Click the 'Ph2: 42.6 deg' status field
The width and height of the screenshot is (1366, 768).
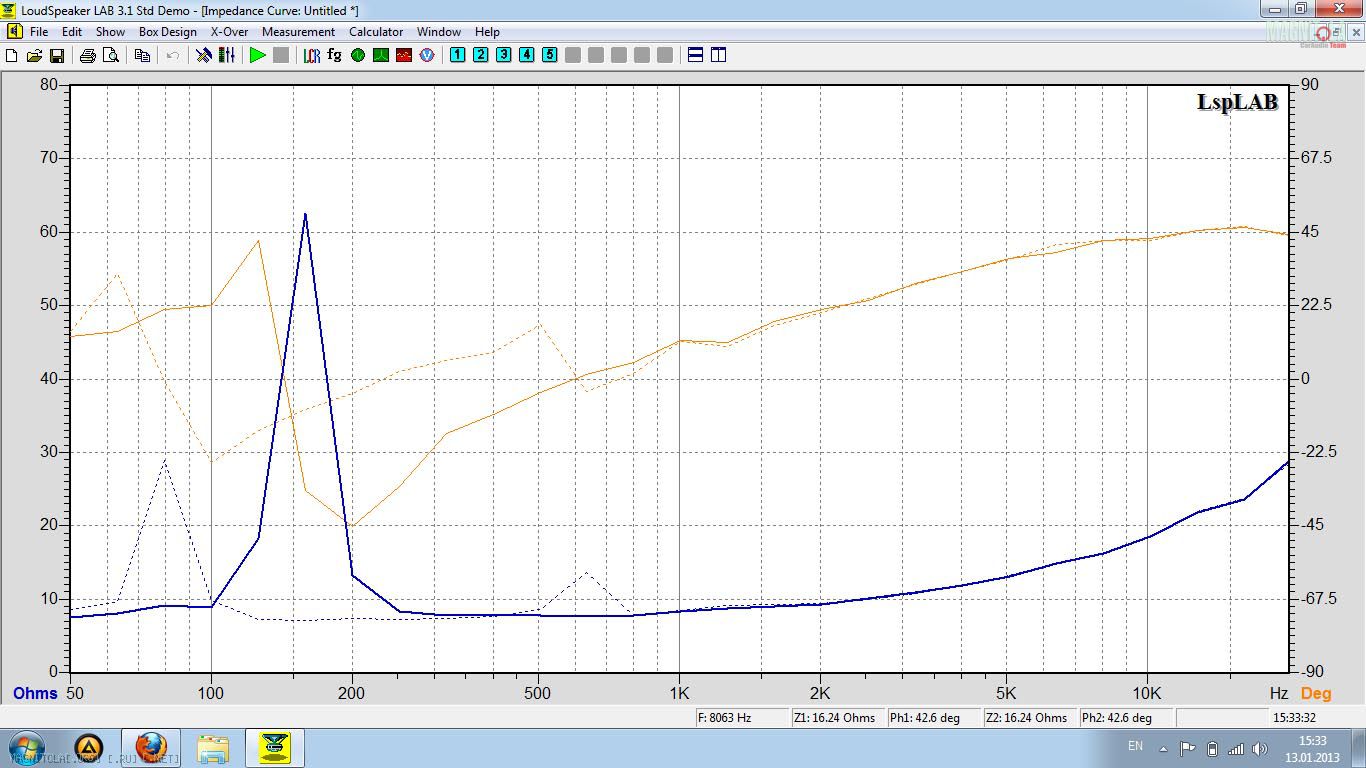1125,718
